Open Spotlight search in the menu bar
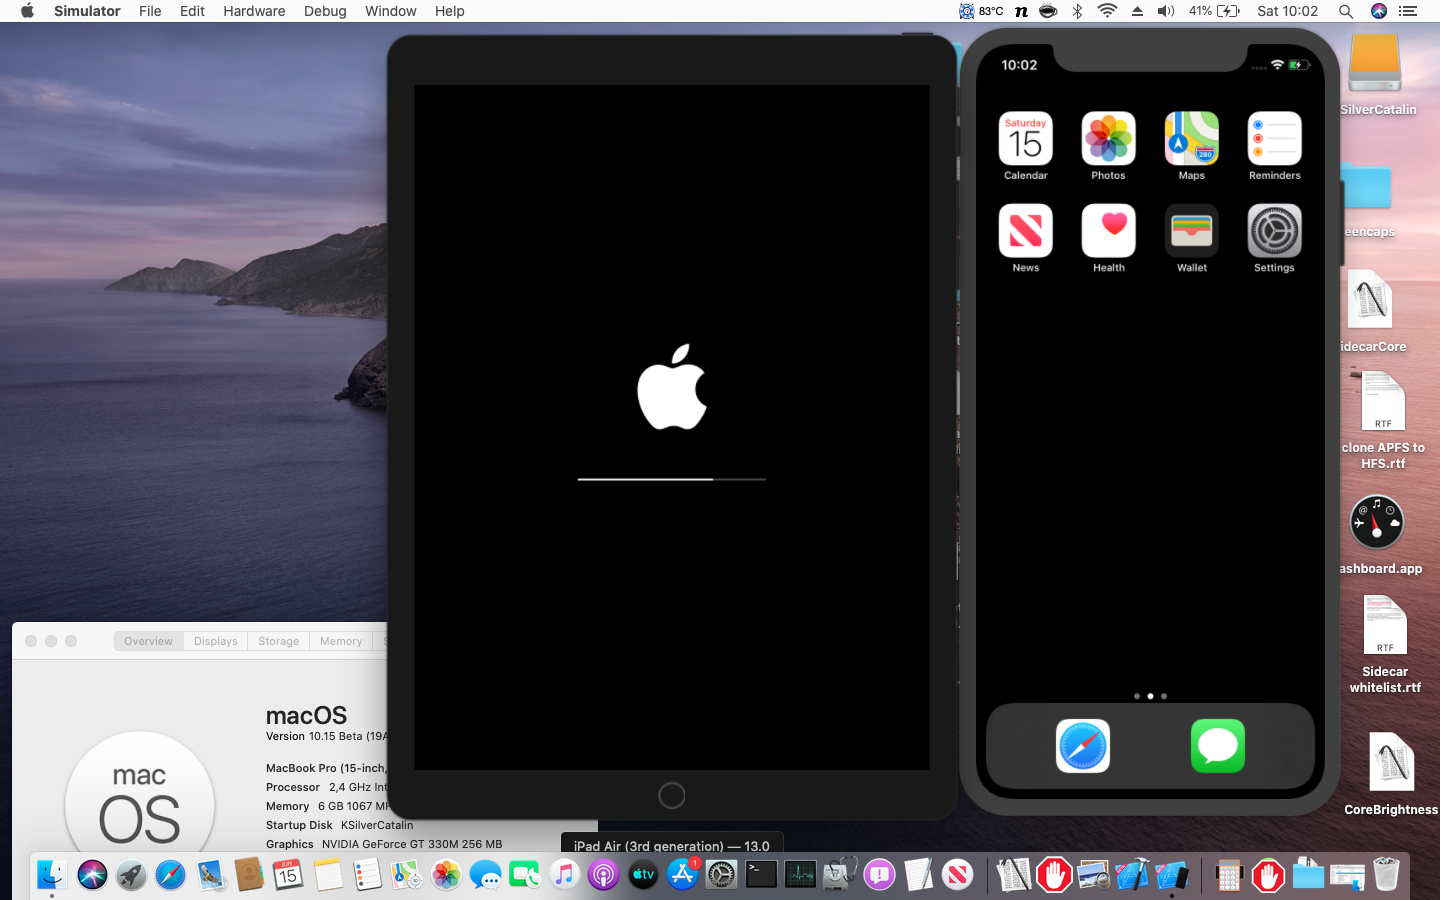 coord(1346,11)
